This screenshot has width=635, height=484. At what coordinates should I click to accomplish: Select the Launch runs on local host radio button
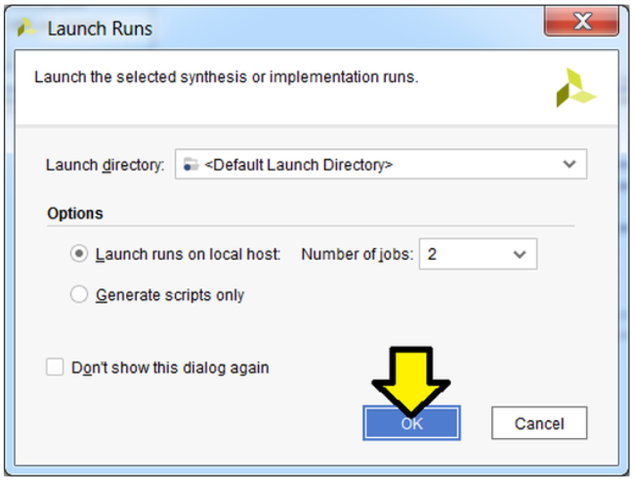click(x=79, y=254)
